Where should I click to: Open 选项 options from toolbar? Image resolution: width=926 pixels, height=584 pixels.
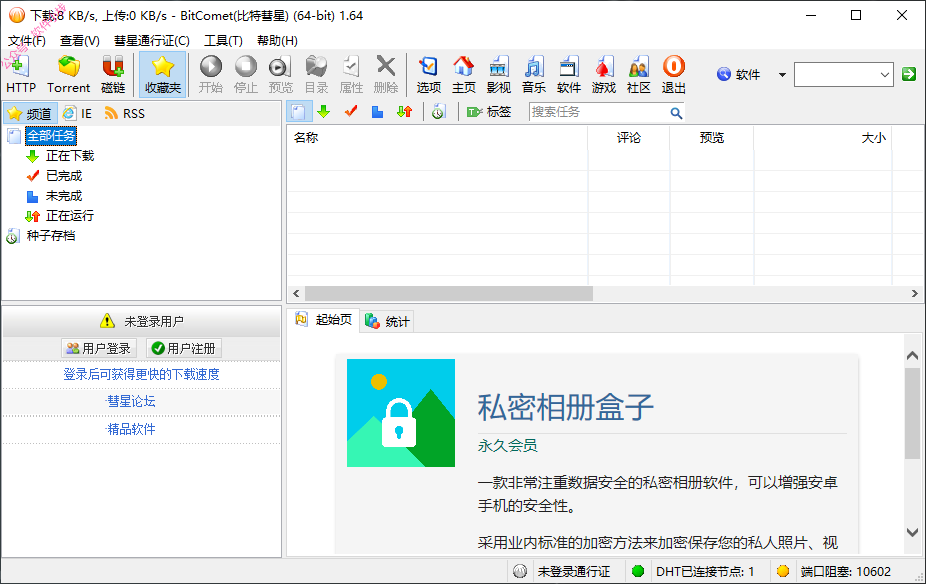coord(428,74)
